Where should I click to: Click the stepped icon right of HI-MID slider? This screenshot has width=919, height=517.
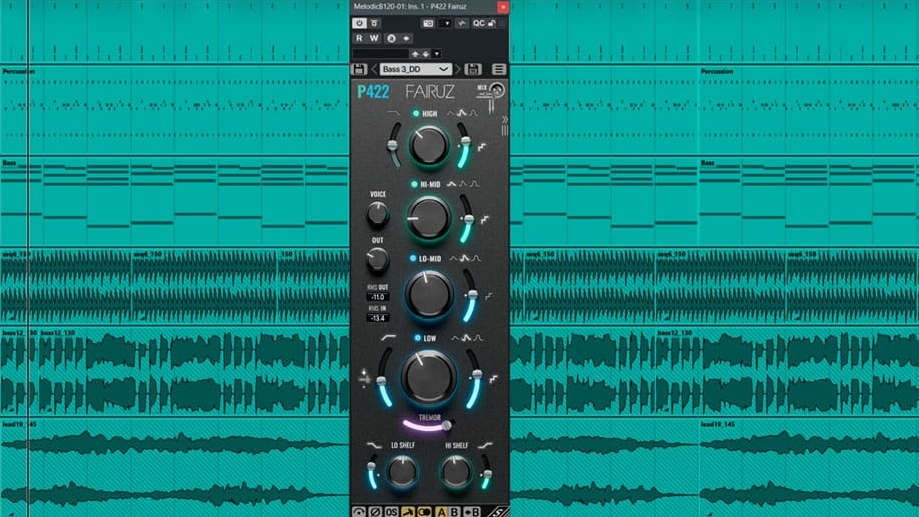click(x=485, y=220)
